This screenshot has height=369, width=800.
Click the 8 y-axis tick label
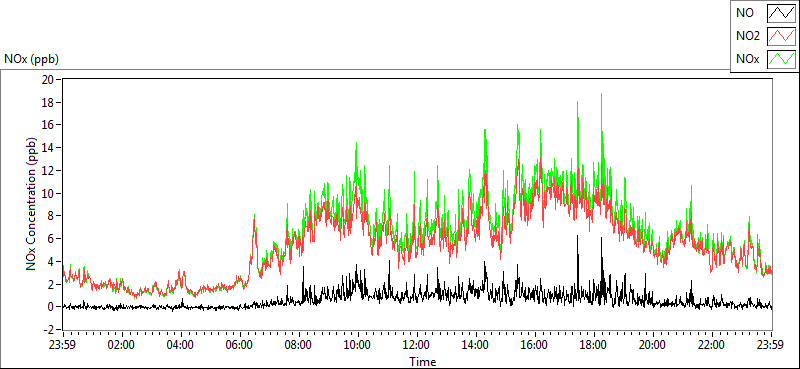[x=51, y=216]
